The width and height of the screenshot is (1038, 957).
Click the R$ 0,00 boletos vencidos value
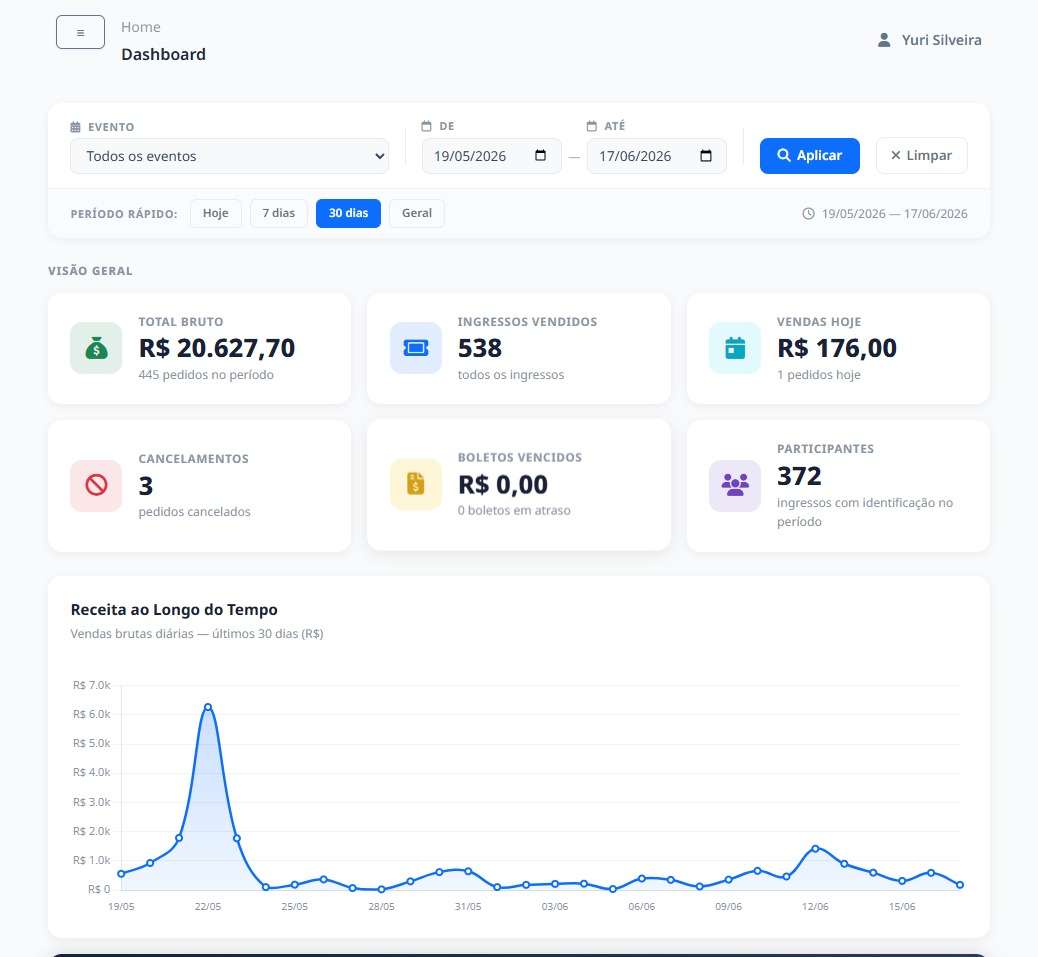503,484
